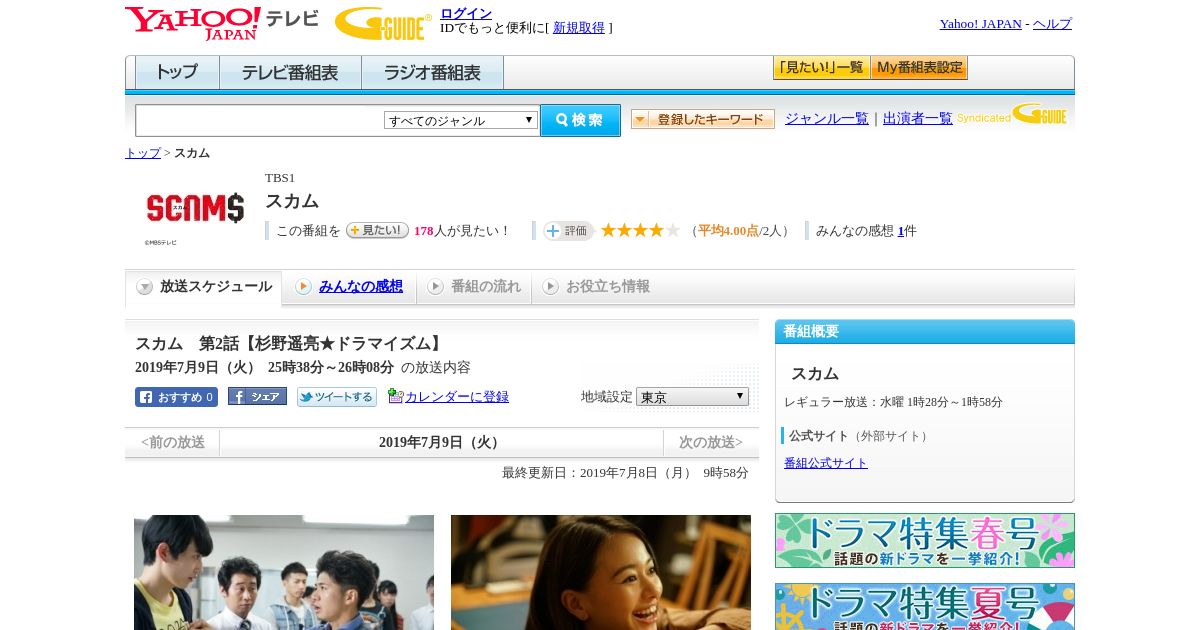Go to 次の放送> next broadcast
This screenshot has height=630, width=1200.
(711, 442)
